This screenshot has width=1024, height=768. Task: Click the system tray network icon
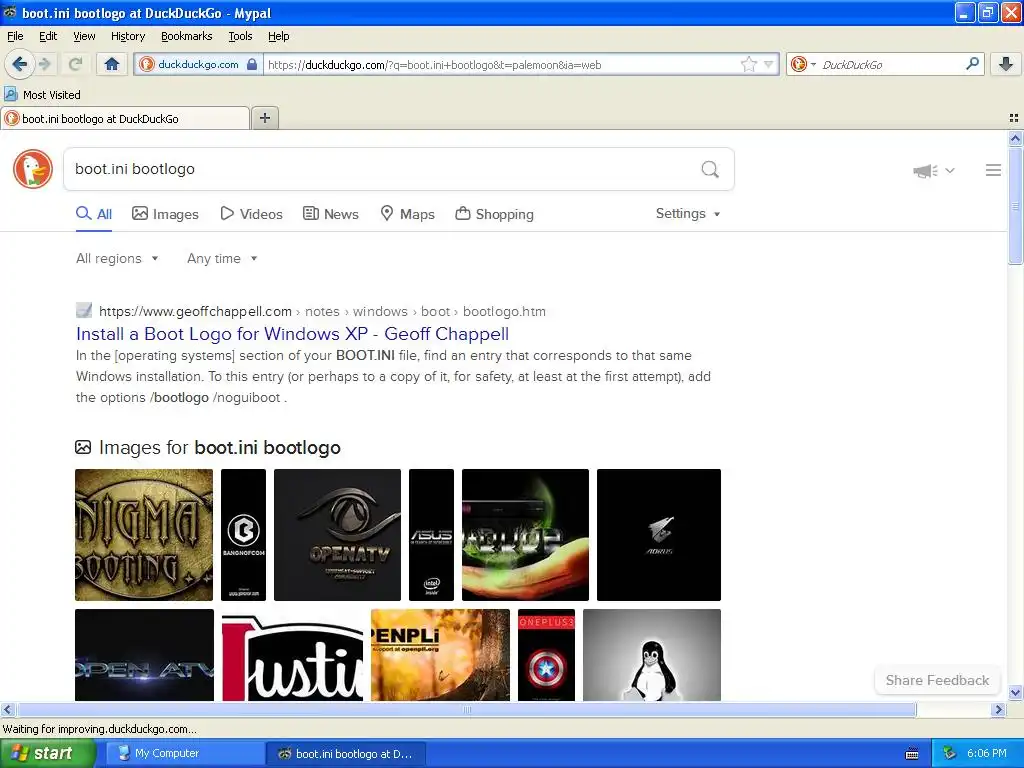coord(950,754)
